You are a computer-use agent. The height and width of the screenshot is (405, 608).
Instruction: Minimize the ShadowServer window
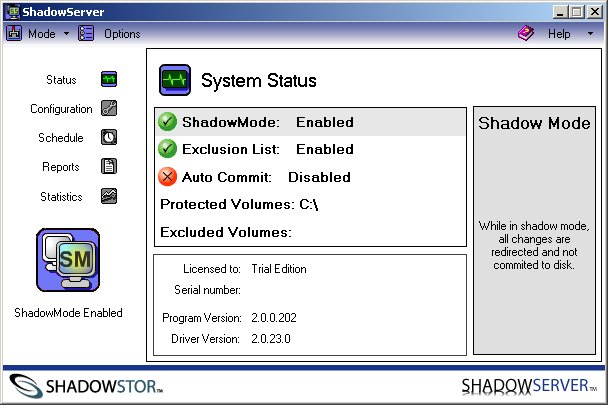coord(560,12)
